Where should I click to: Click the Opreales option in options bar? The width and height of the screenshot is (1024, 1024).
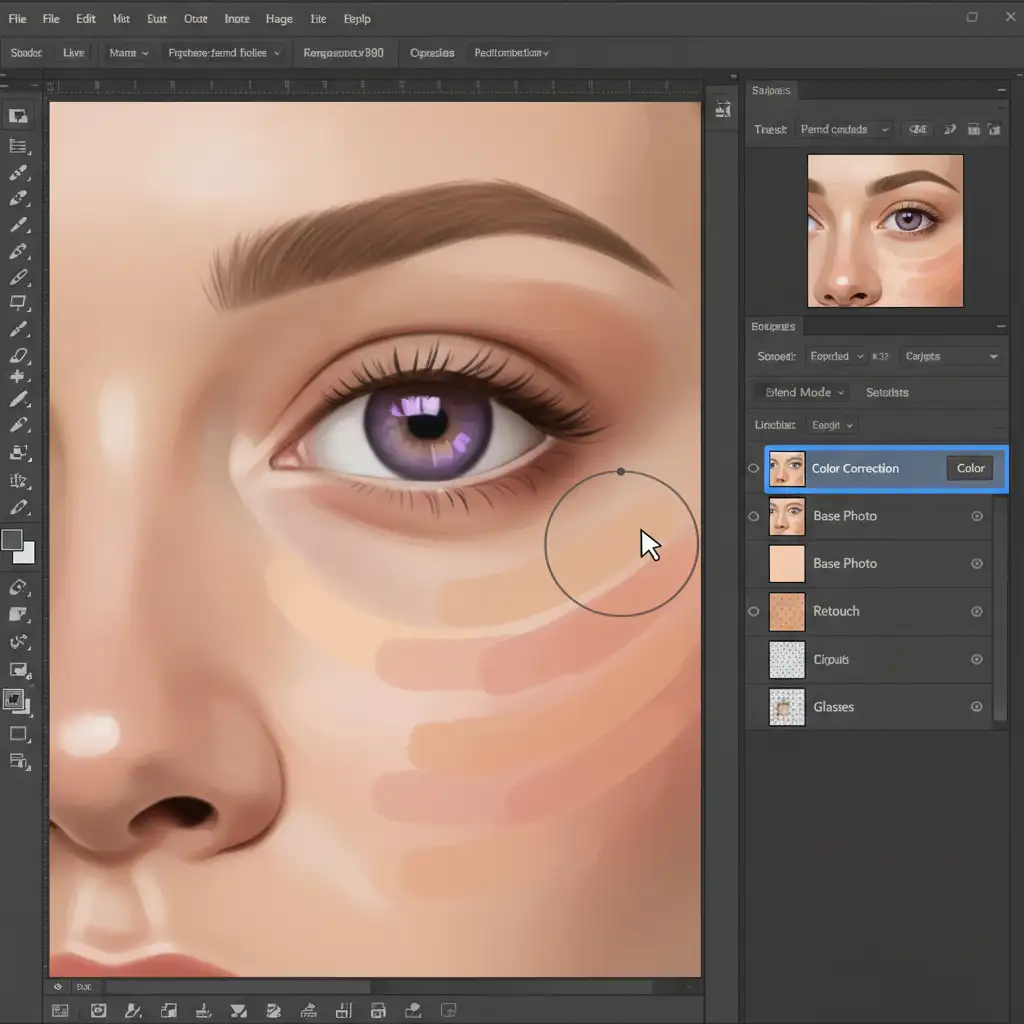tap(432, 53)
